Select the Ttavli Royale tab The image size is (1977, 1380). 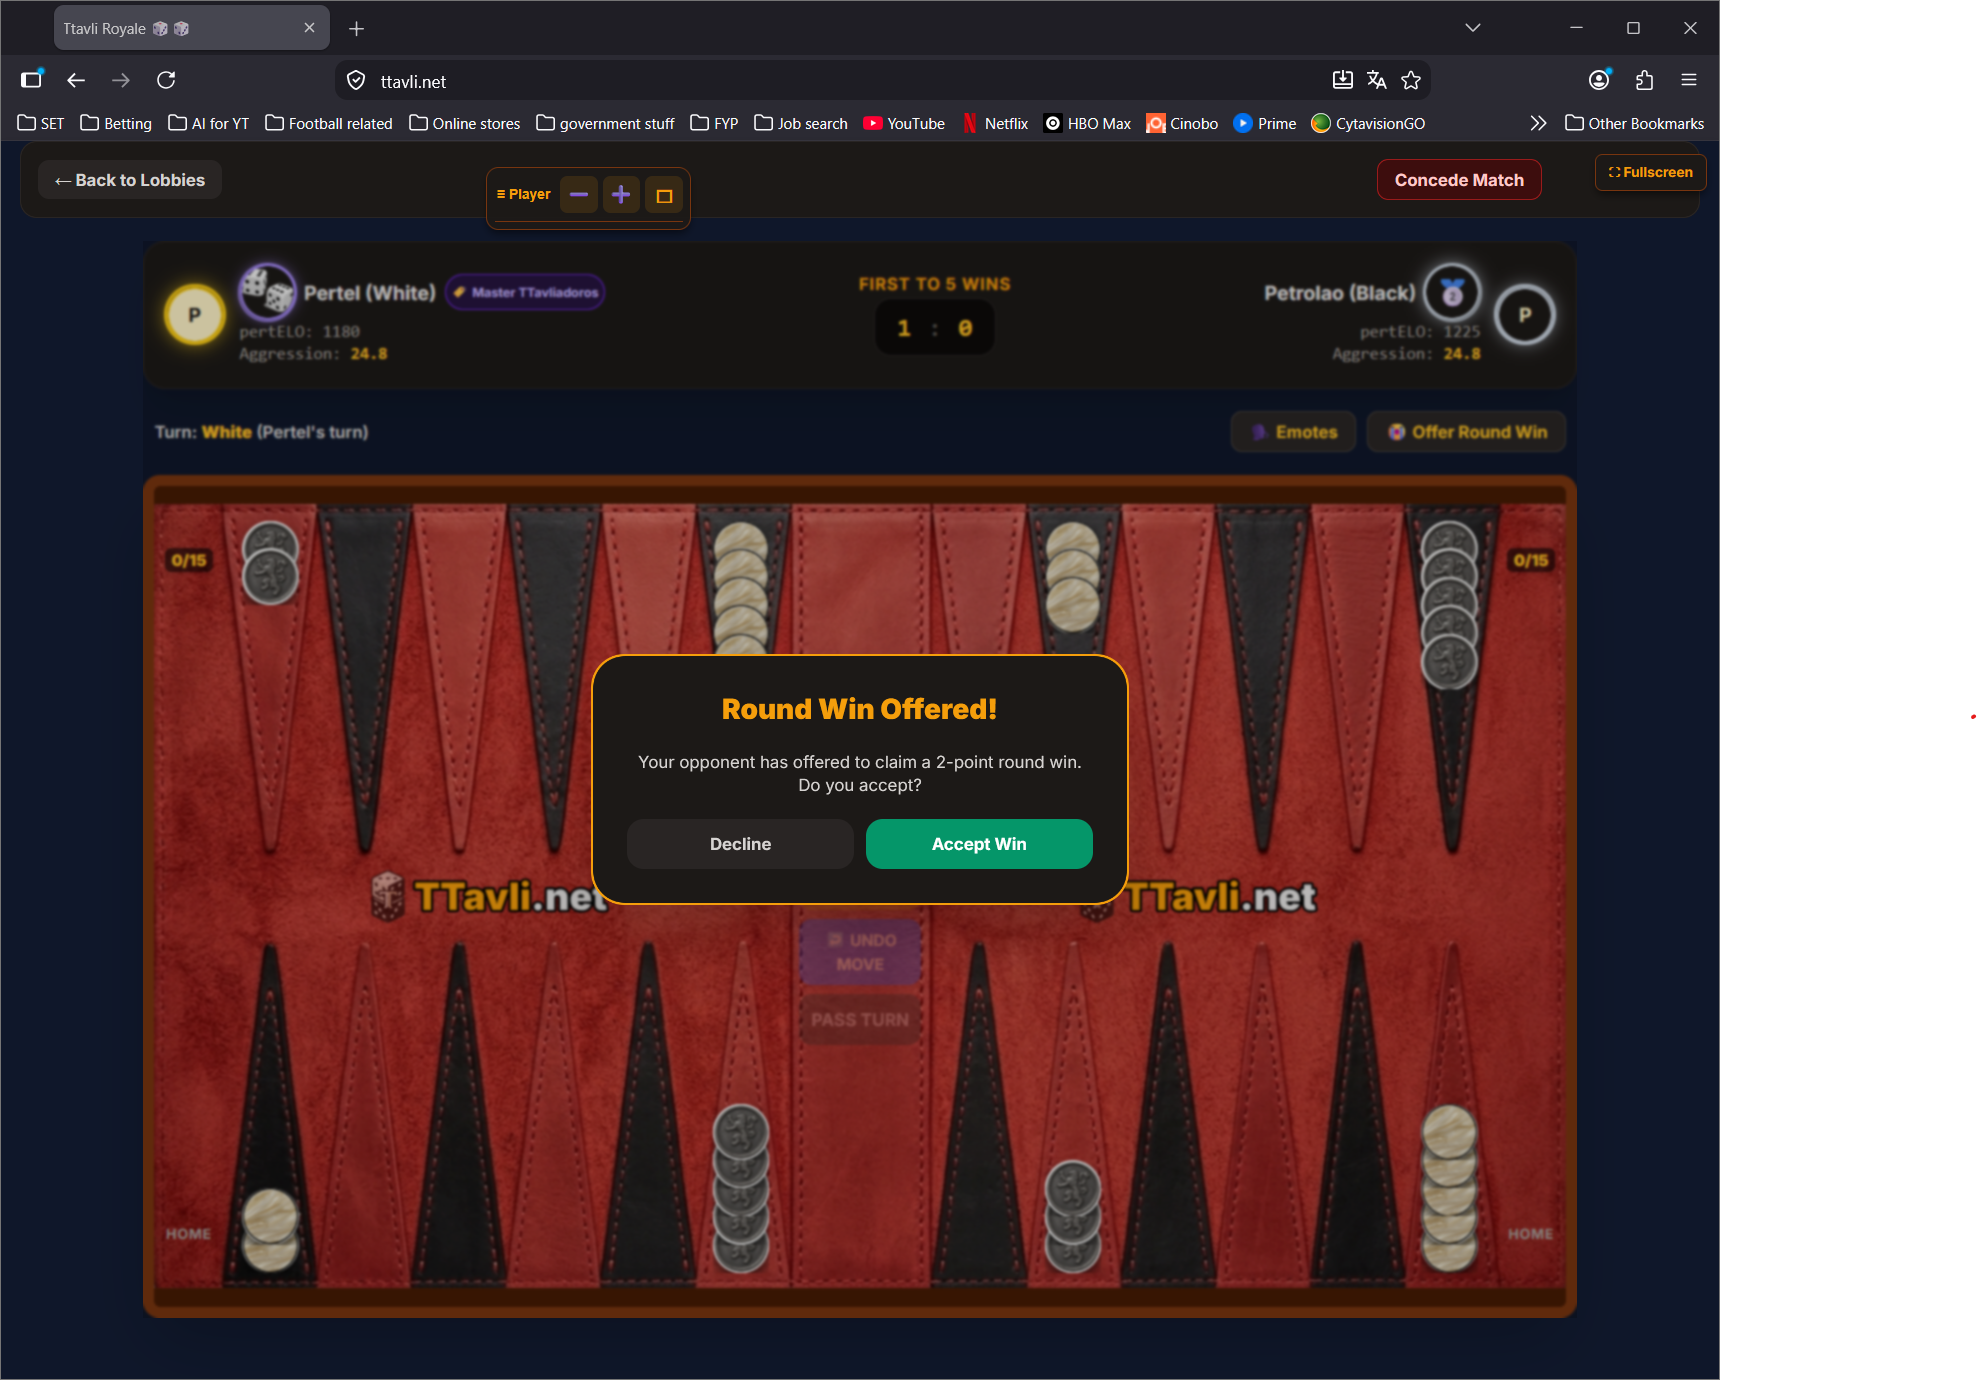(191, 29)
